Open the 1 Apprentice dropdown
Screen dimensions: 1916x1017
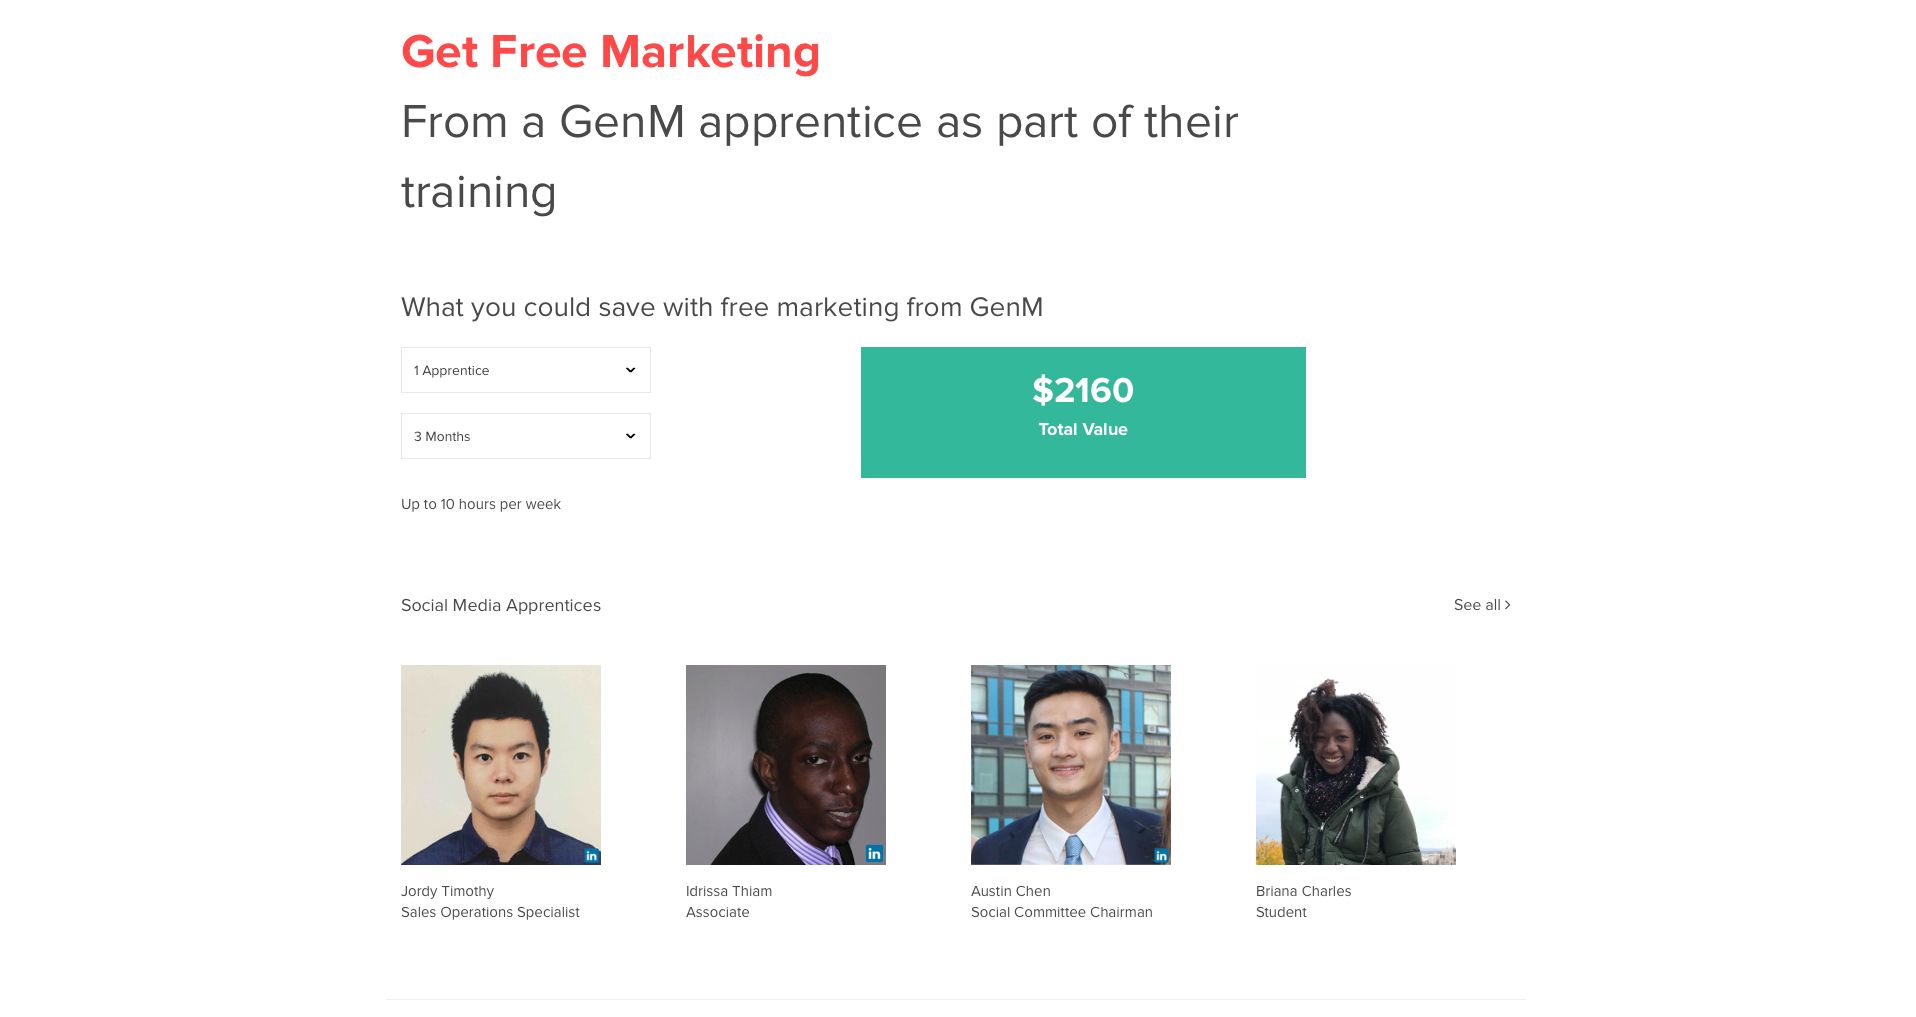click(526, 370)
